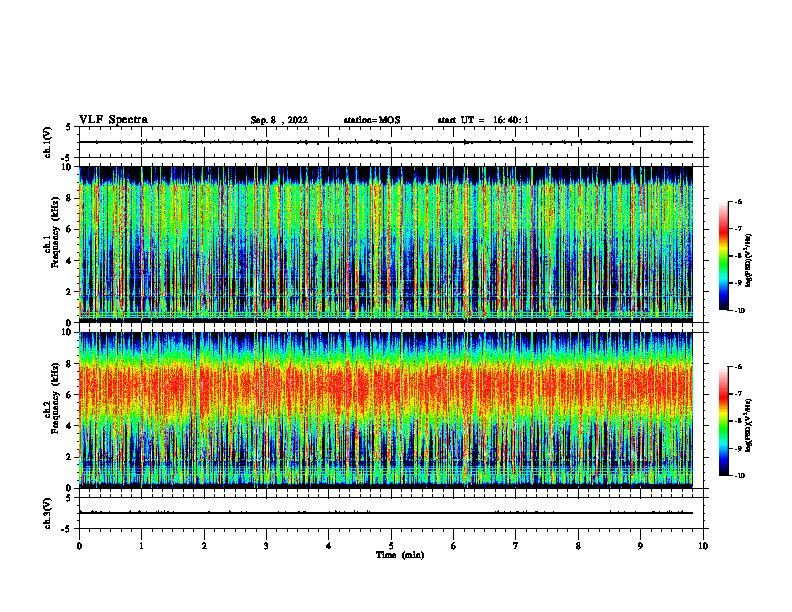Image resolution: width=792 pixels, height=612 pixels.
Task: Click the '9' tick on the Time axis
Action: pyautogui.click(x=640, y=546)
